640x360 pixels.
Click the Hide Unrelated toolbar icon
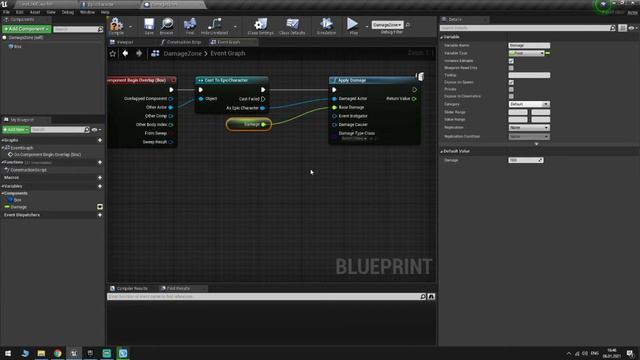[x=215, y=25]
